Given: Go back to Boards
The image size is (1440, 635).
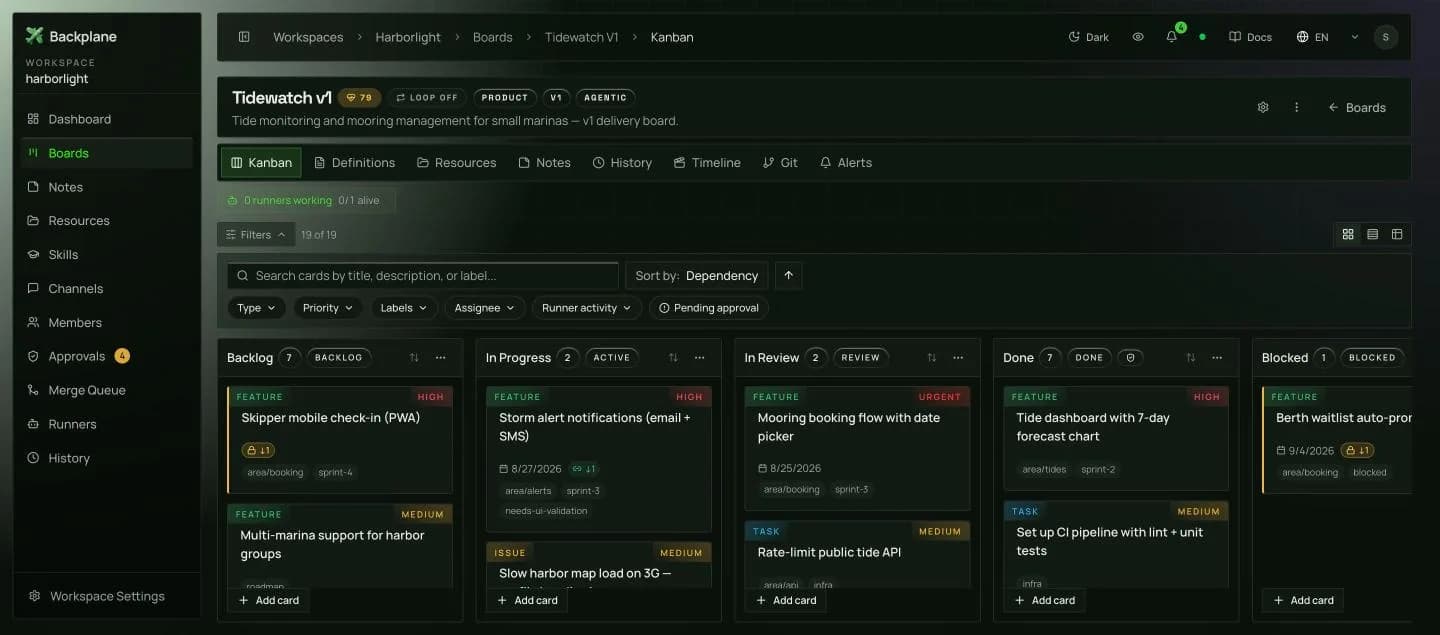Looking at the screenshot, I should tap(1357, 107).
